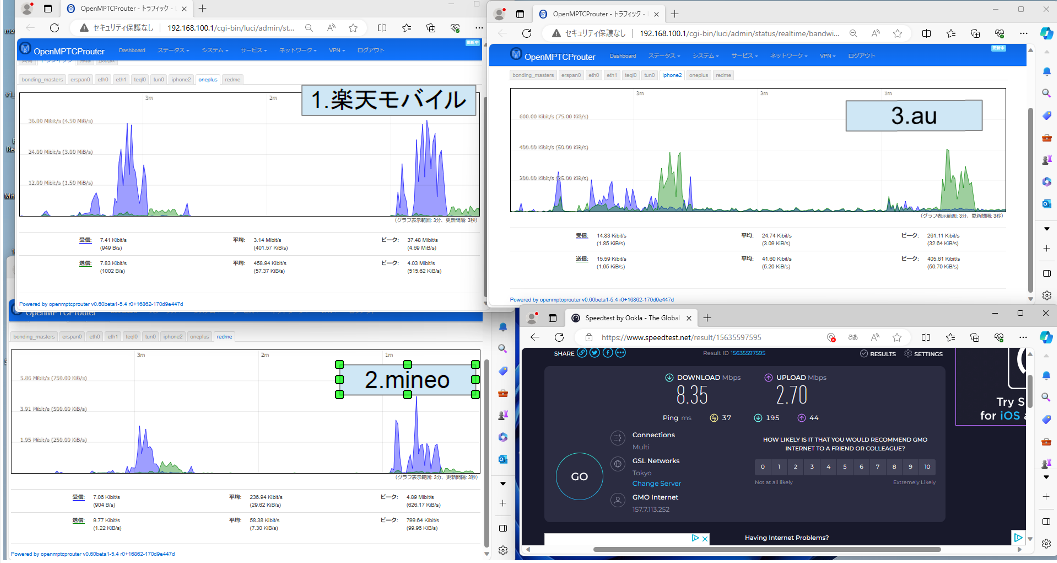
Task: Expand ネットワーク menu in au window
Action: tap(788, 56)
